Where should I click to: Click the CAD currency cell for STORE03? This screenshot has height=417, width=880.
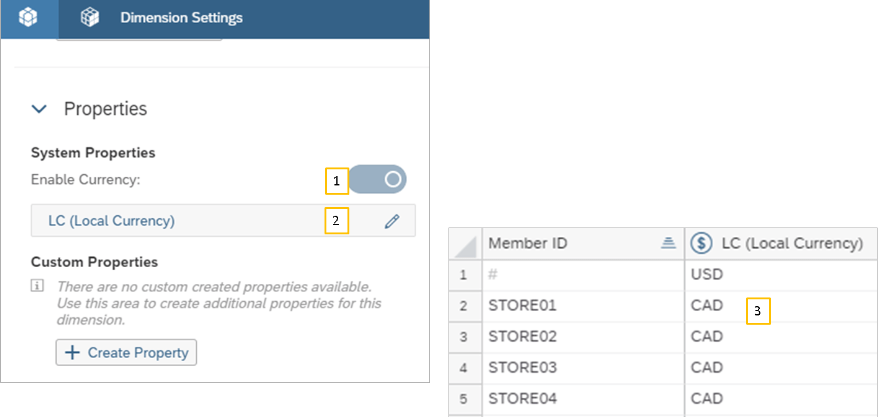707,368
